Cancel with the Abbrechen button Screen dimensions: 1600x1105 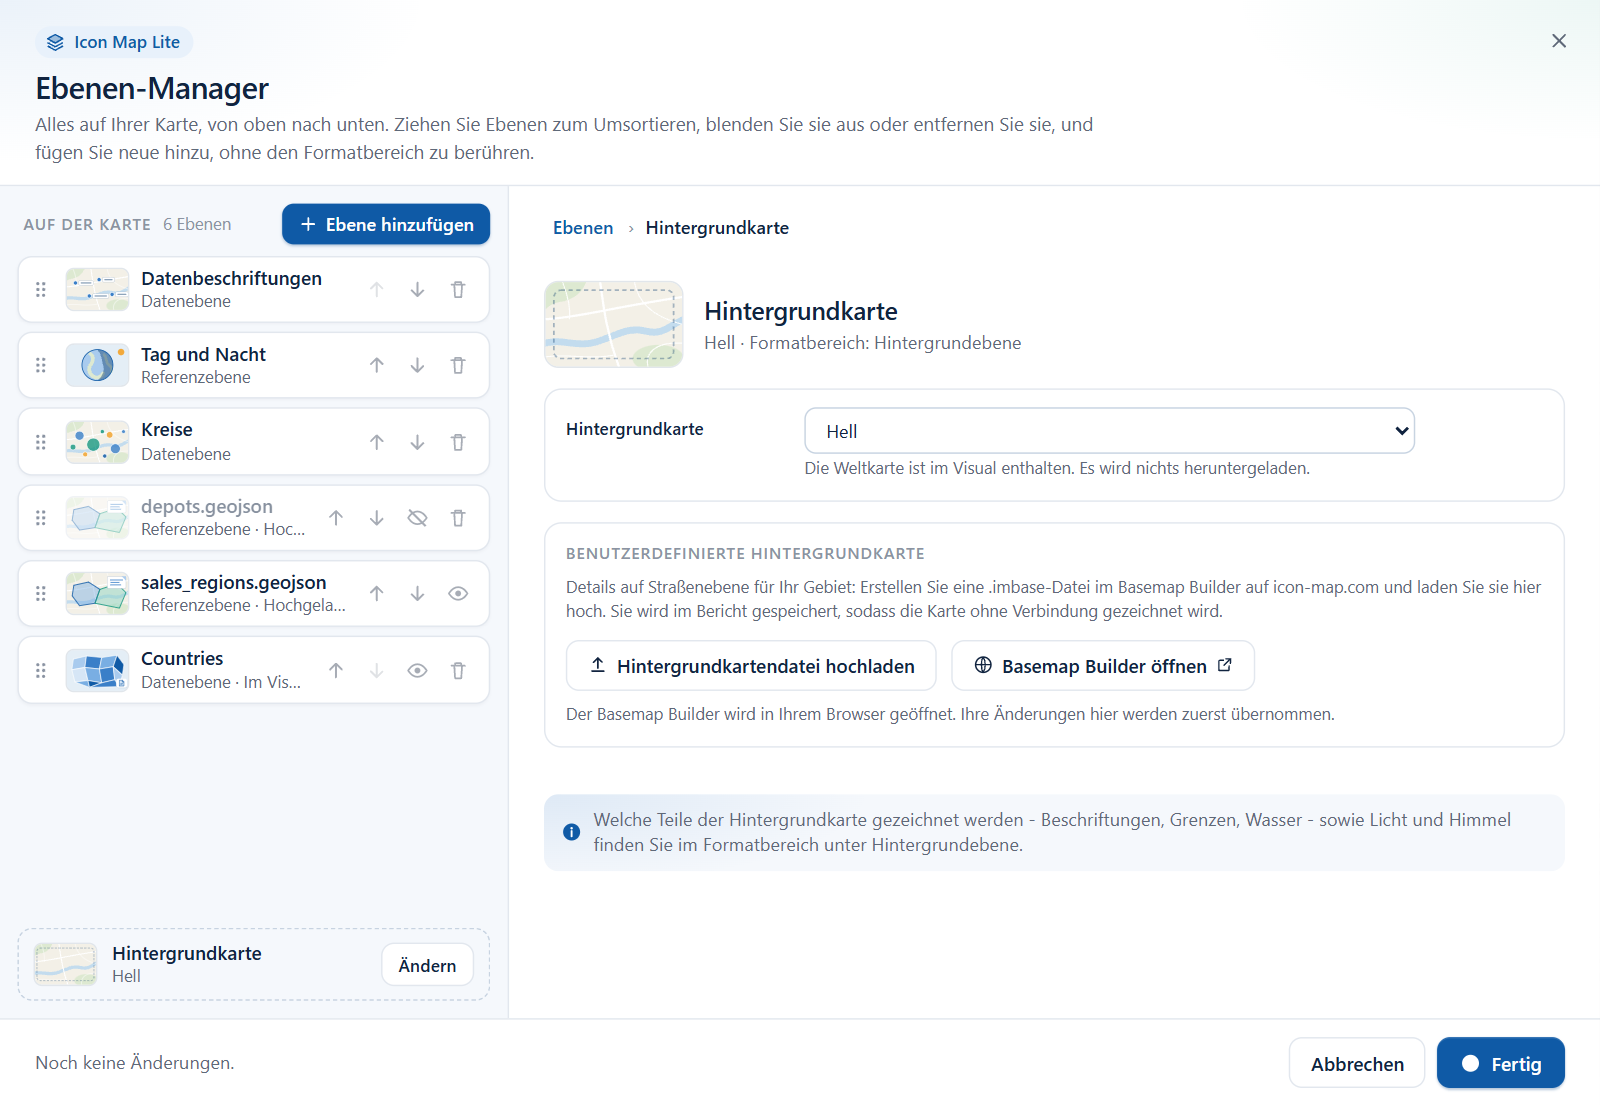[x=1357, y=1064]
